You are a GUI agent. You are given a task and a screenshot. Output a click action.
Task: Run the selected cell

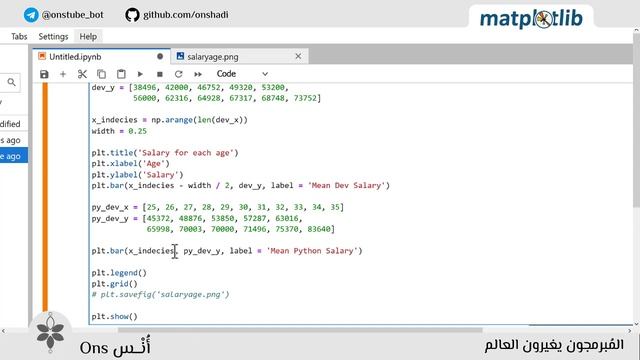(140, 74)
